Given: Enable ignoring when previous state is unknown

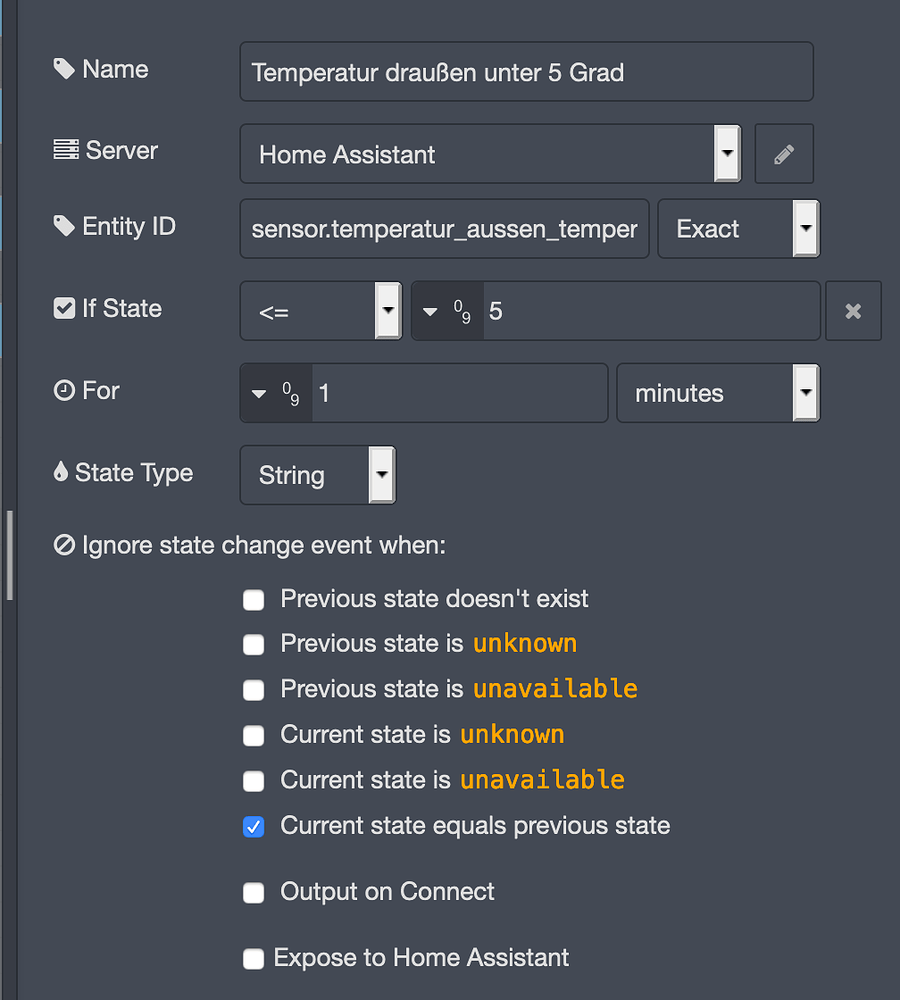Looking at the screenshot, I should point(253,644).
